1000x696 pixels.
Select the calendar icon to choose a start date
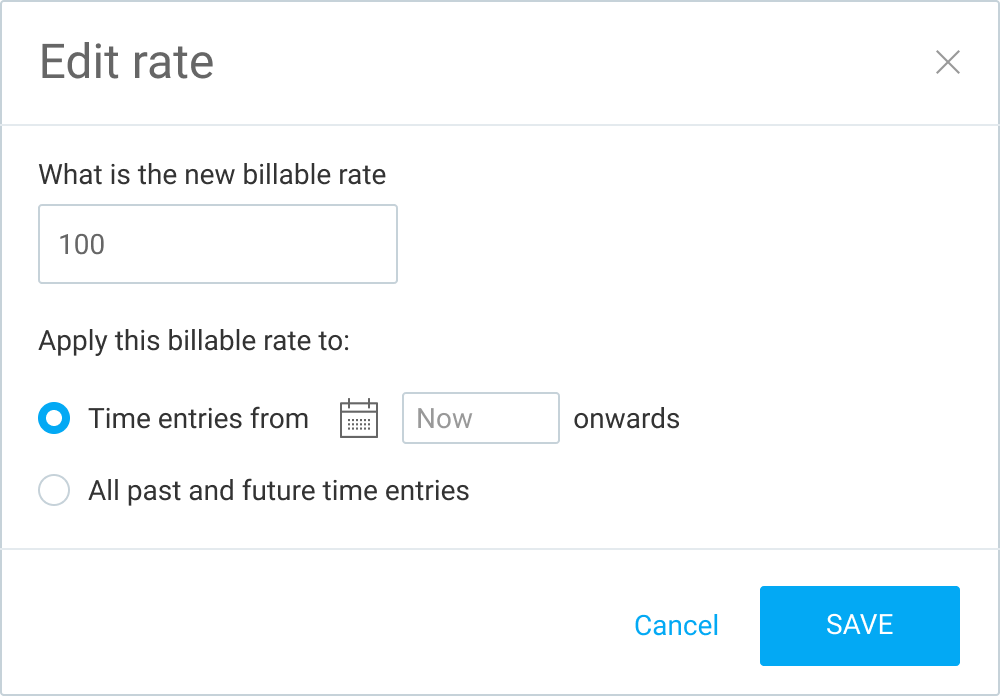coord(358,418)
